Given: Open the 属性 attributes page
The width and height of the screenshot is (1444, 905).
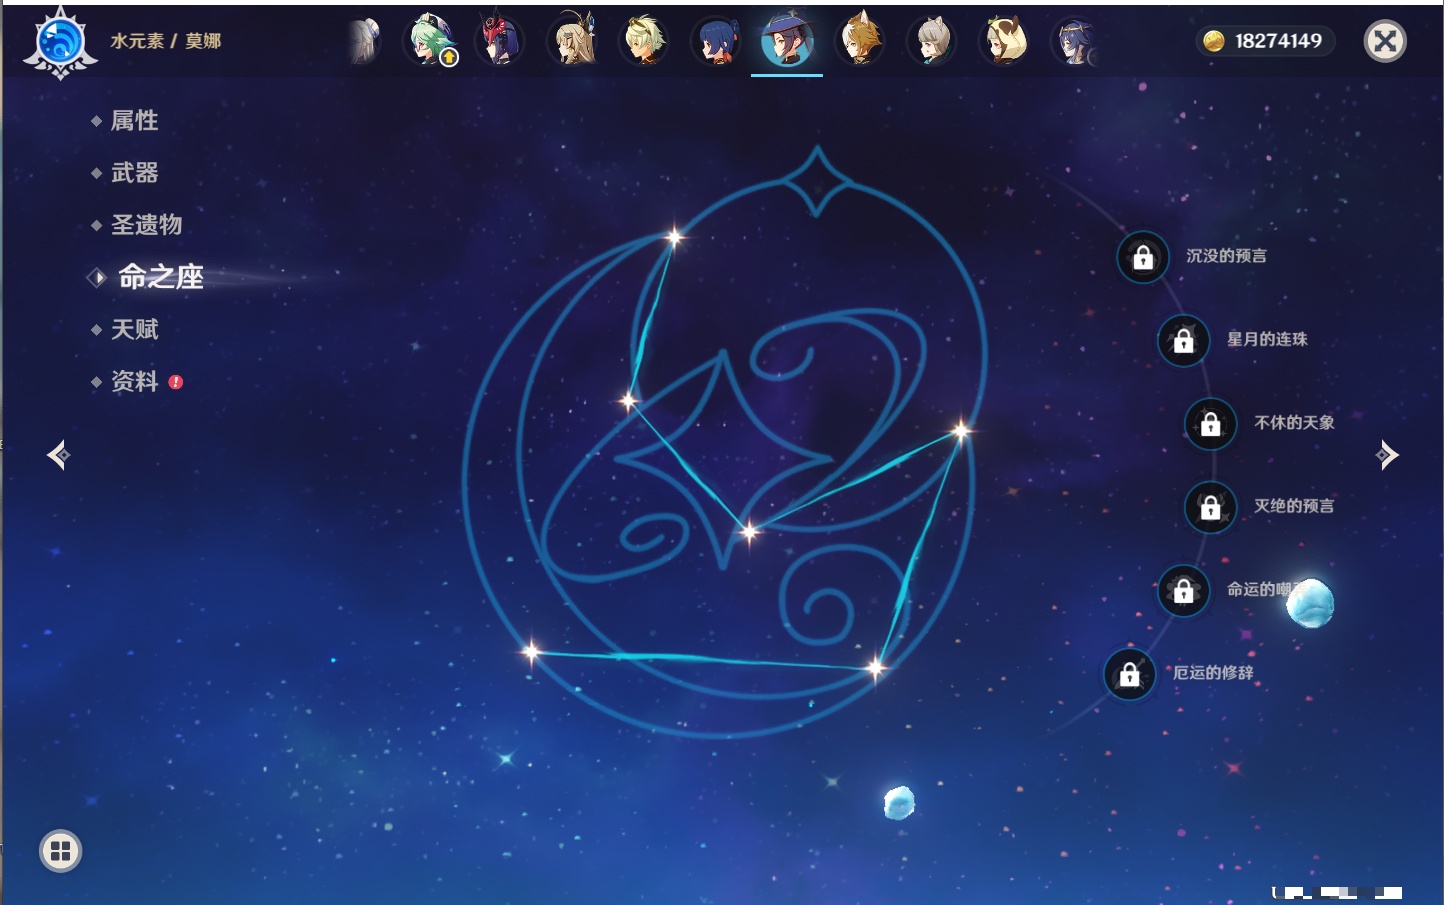Looking at the screenshot, I should point(134,121).
